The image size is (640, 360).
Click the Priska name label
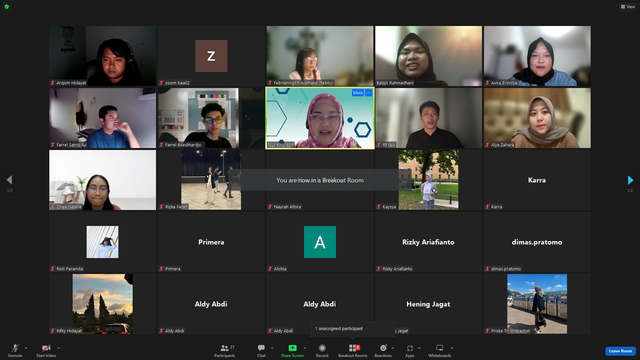point(508,331)
